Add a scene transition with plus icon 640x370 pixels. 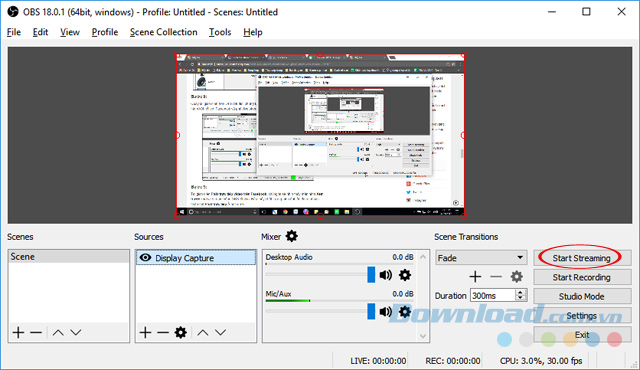coord(475,277)
